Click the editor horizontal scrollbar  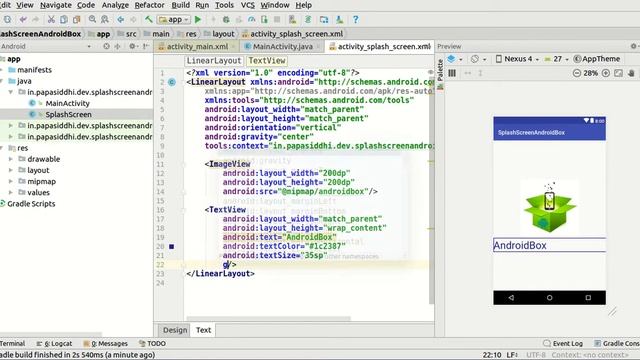click(x=268, y=318)
